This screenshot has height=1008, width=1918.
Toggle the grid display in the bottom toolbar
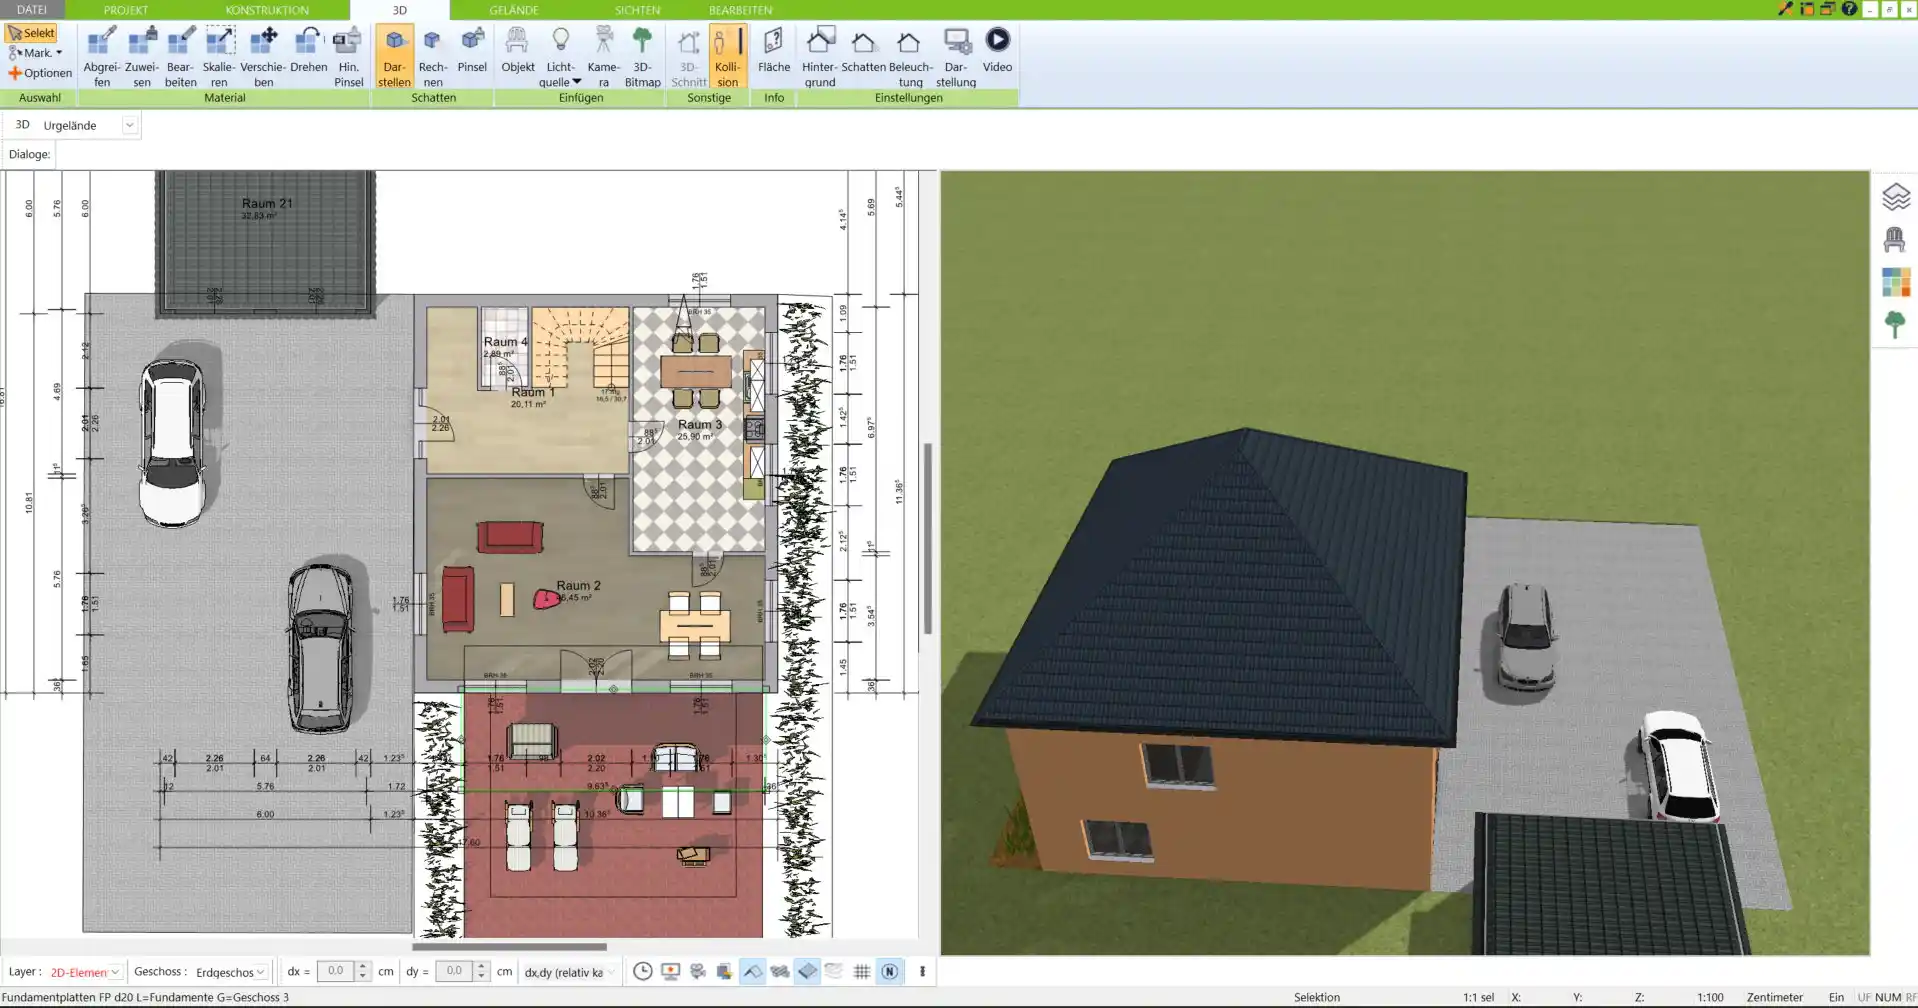coord(861,972)
